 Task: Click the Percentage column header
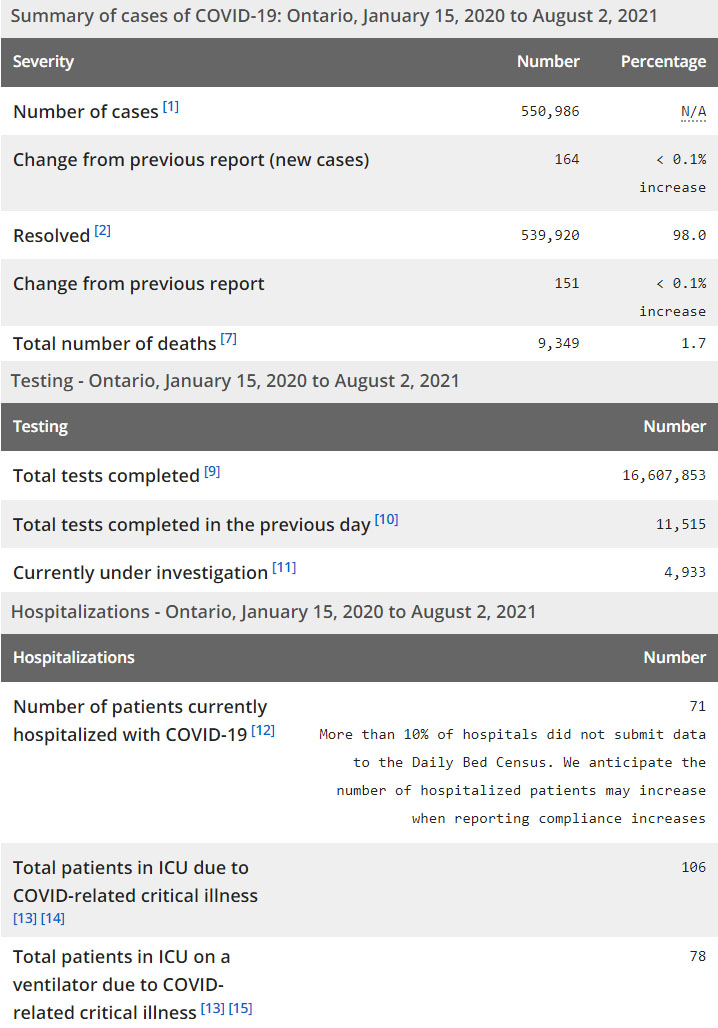(x=663, y=62)
